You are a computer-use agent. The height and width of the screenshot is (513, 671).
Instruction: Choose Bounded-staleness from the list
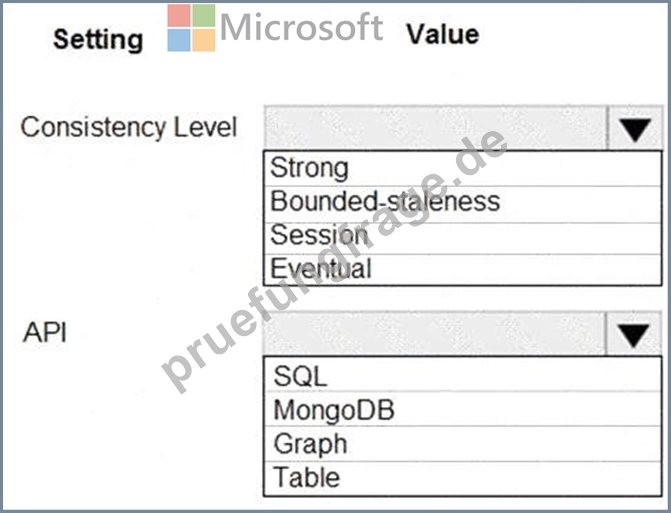tap(463, 204)
